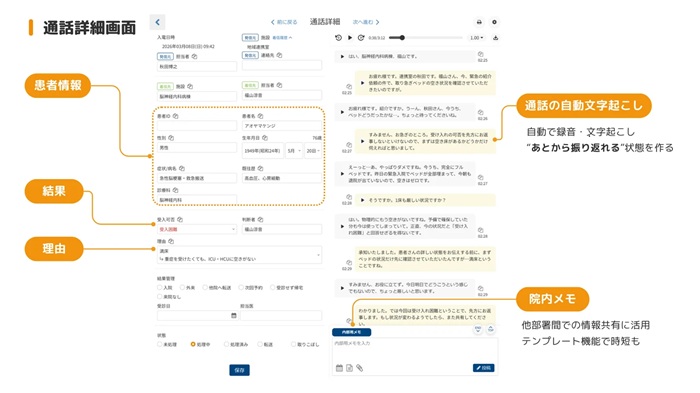Click the 内部用メモを入力 text area

(415, 350)
